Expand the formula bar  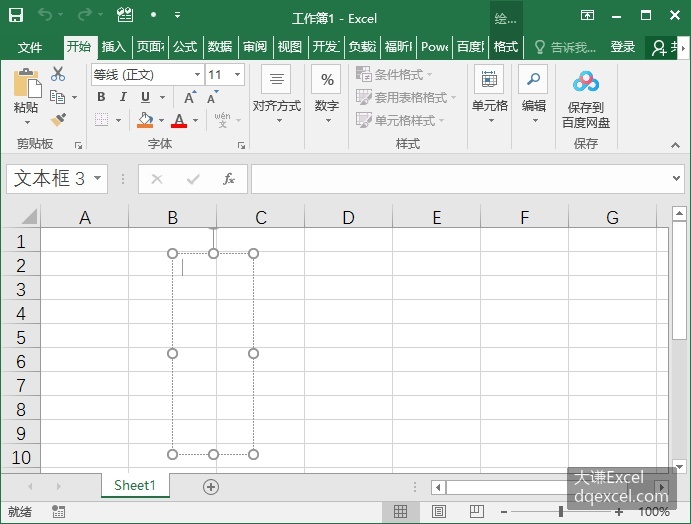676,178
